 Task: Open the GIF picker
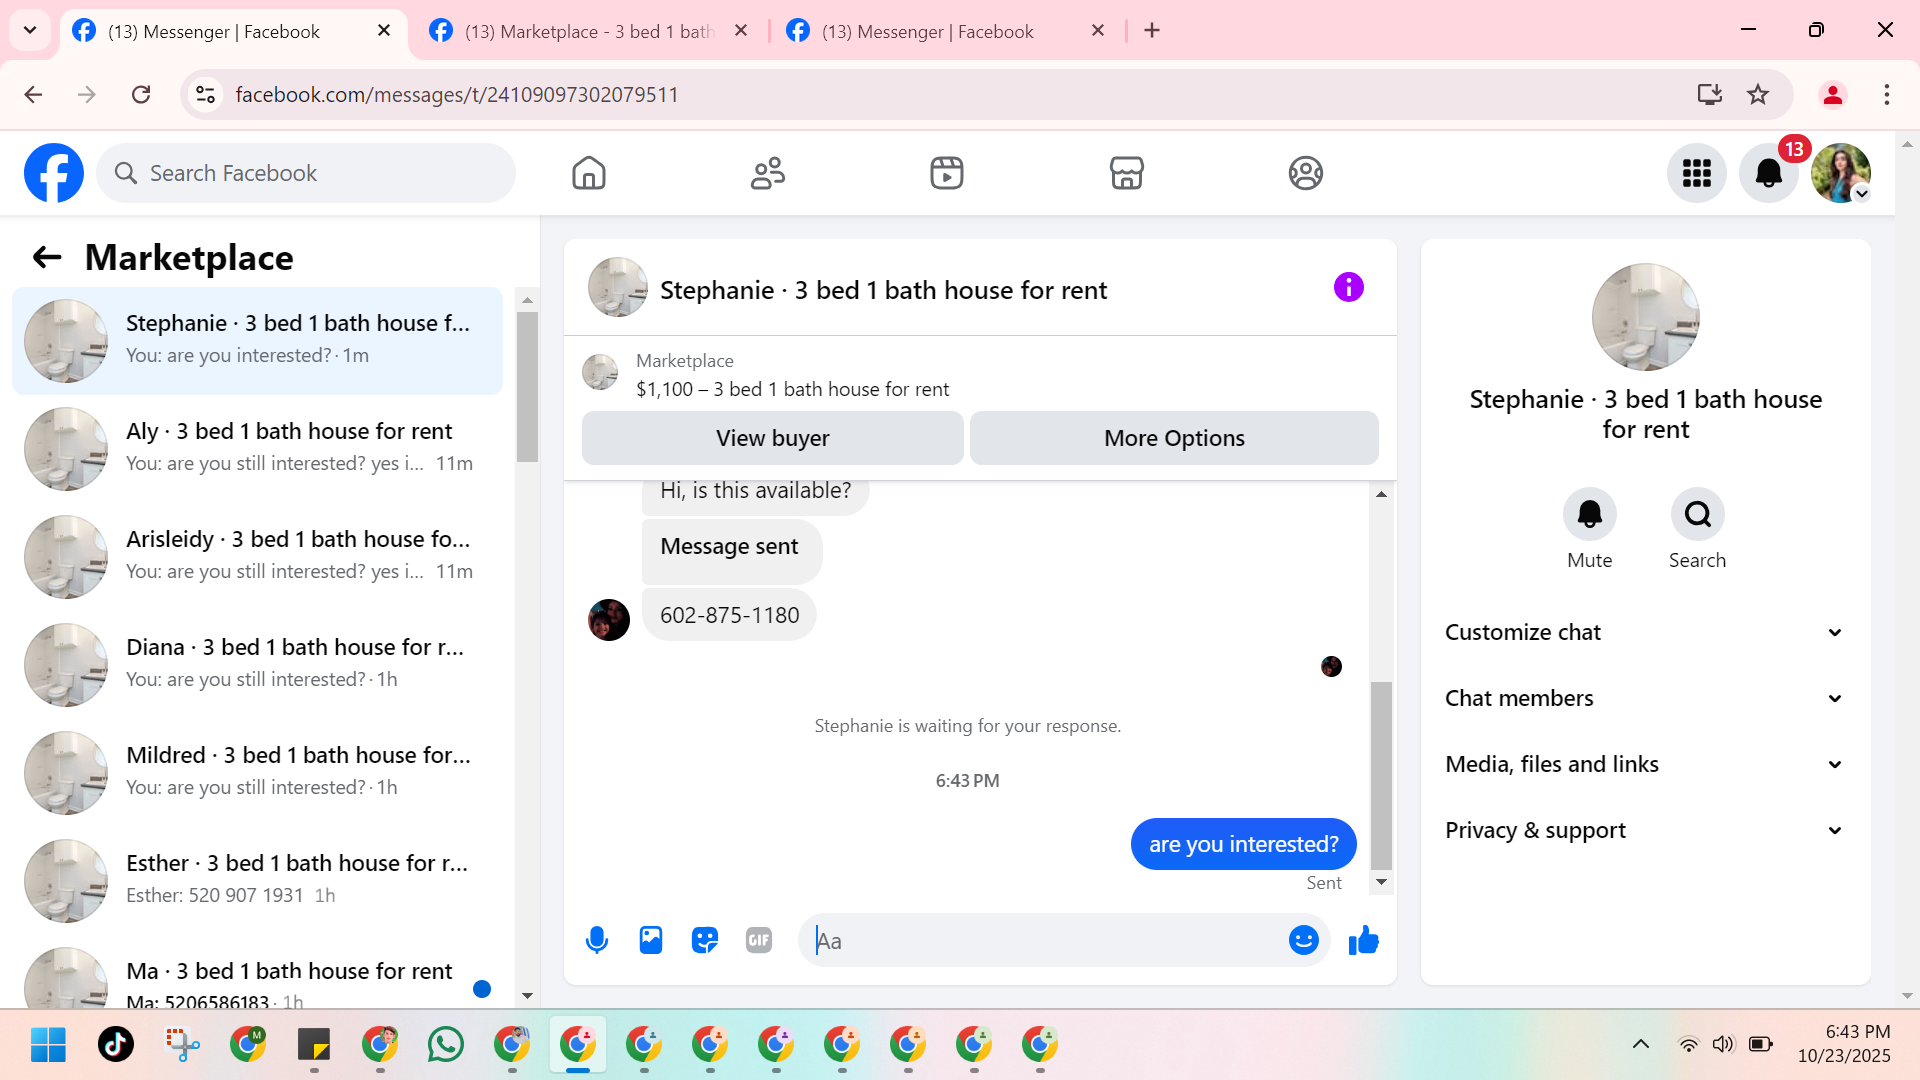tap(759, 940)
